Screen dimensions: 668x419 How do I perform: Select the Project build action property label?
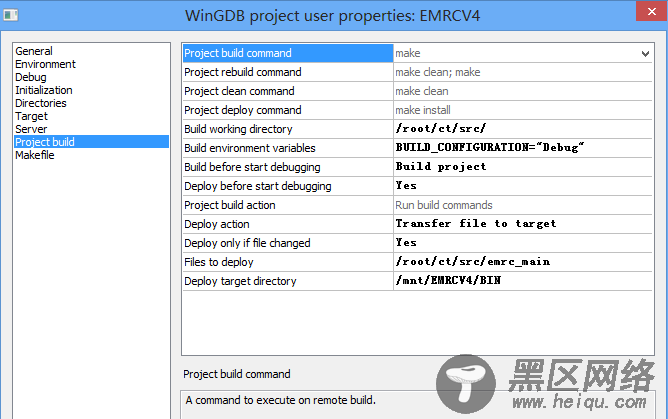230,205
